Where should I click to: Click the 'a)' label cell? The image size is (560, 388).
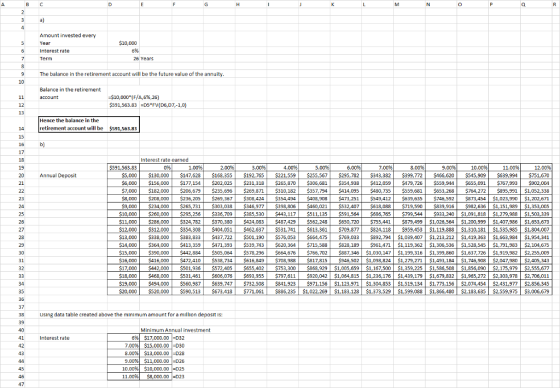click(x=42, y=20)
